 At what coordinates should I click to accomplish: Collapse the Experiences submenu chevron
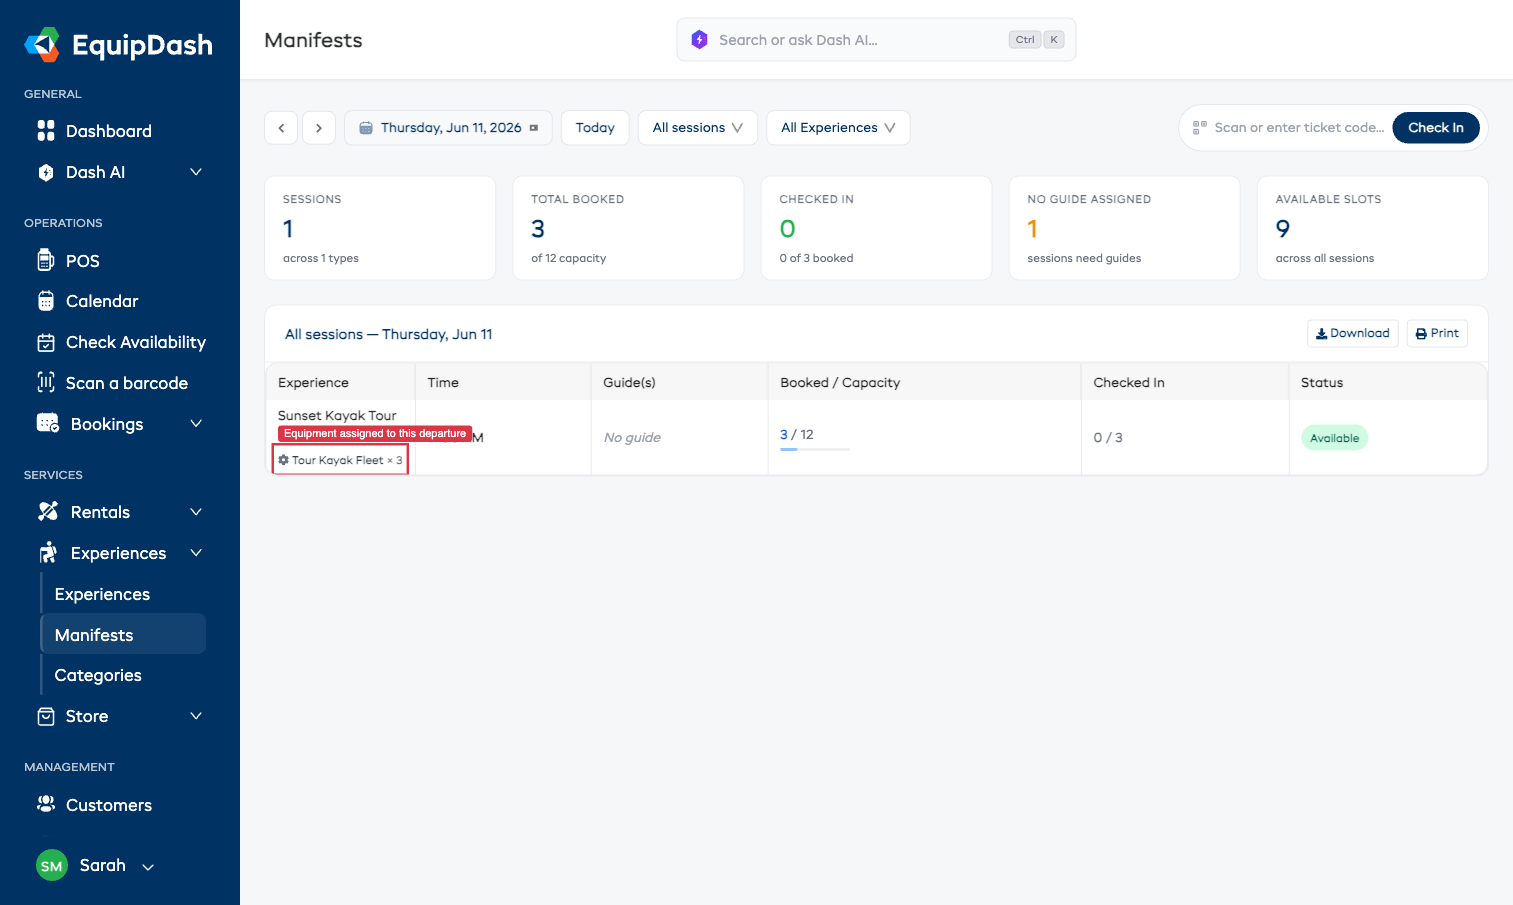coord(196,553)
